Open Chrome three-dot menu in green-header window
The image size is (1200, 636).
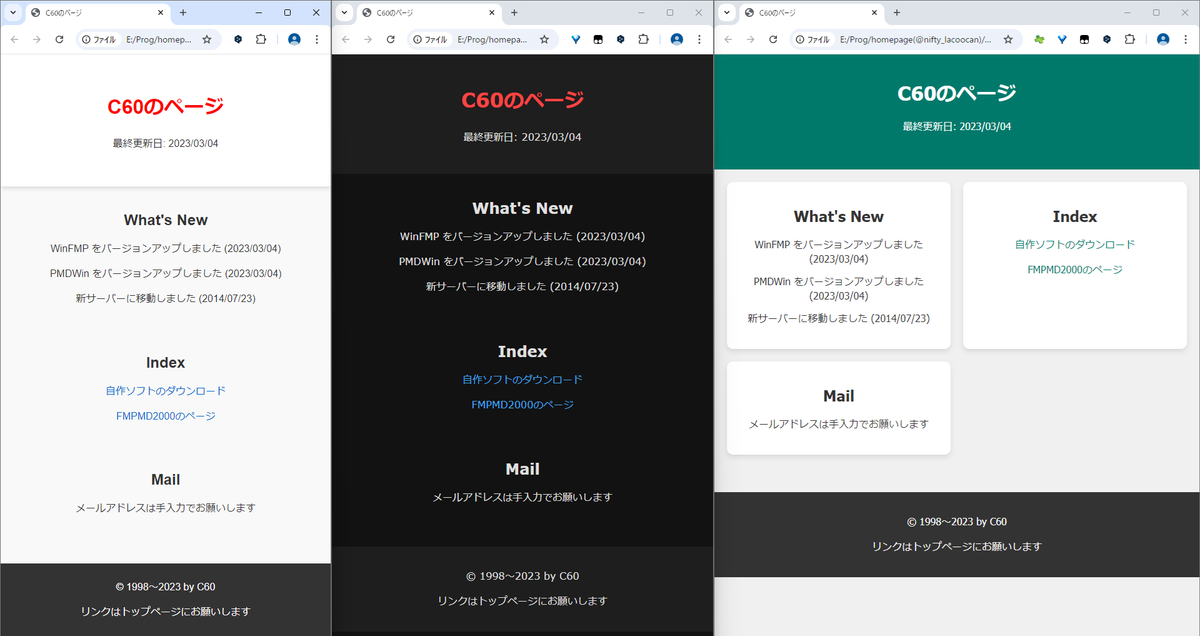(x=1186, y=39)
